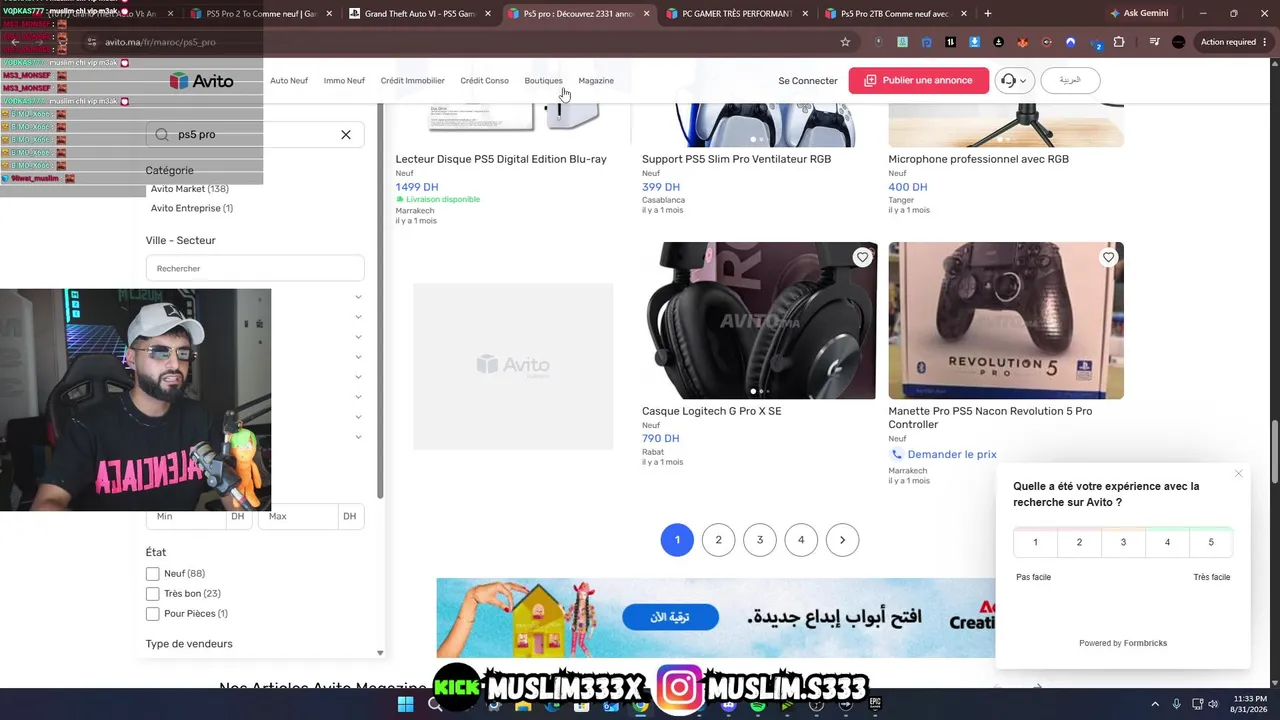Viewport: 1280px width, 720px height.
Task: Open the 'Boutiques' menu item
Action: [x=543, y=81]
